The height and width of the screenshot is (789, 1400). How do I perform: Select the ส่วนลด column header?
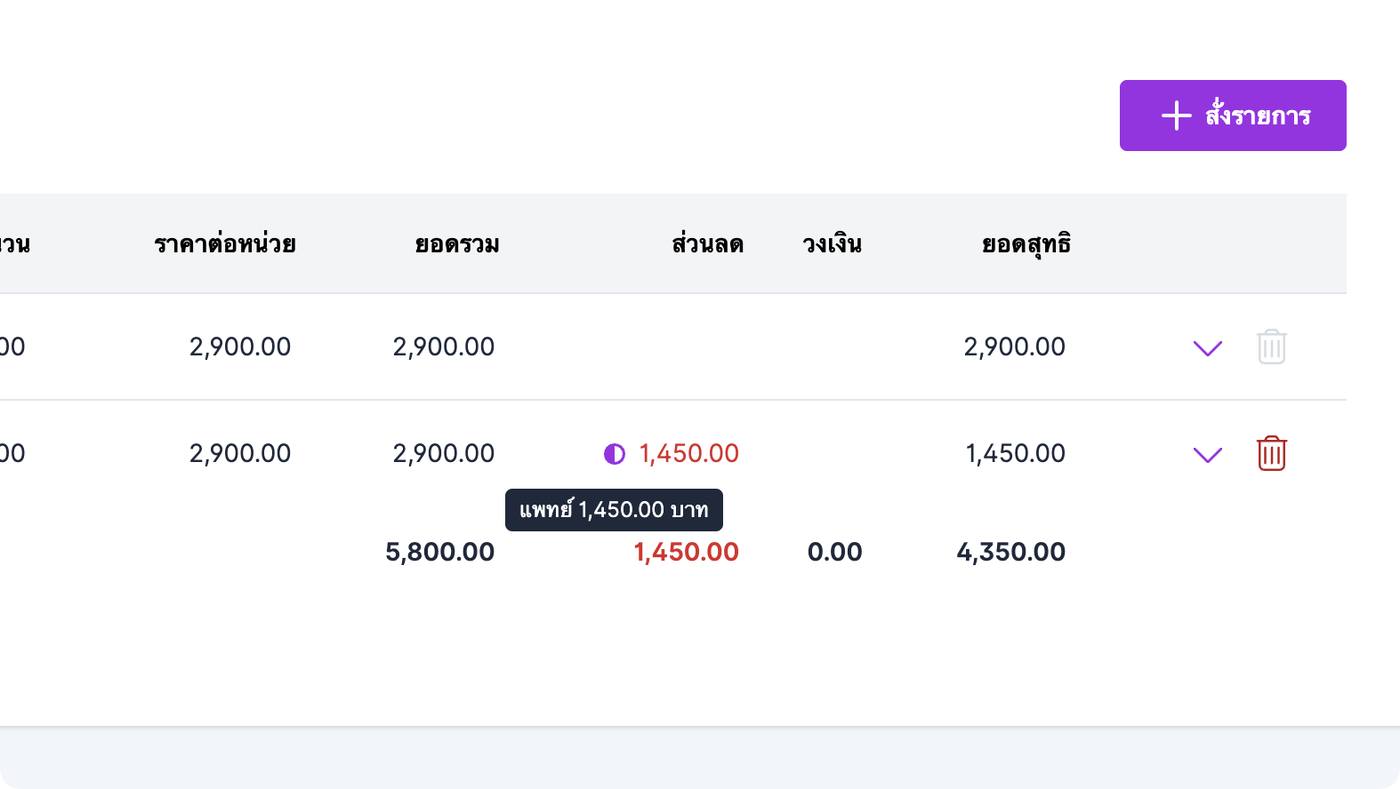[708, 244]
